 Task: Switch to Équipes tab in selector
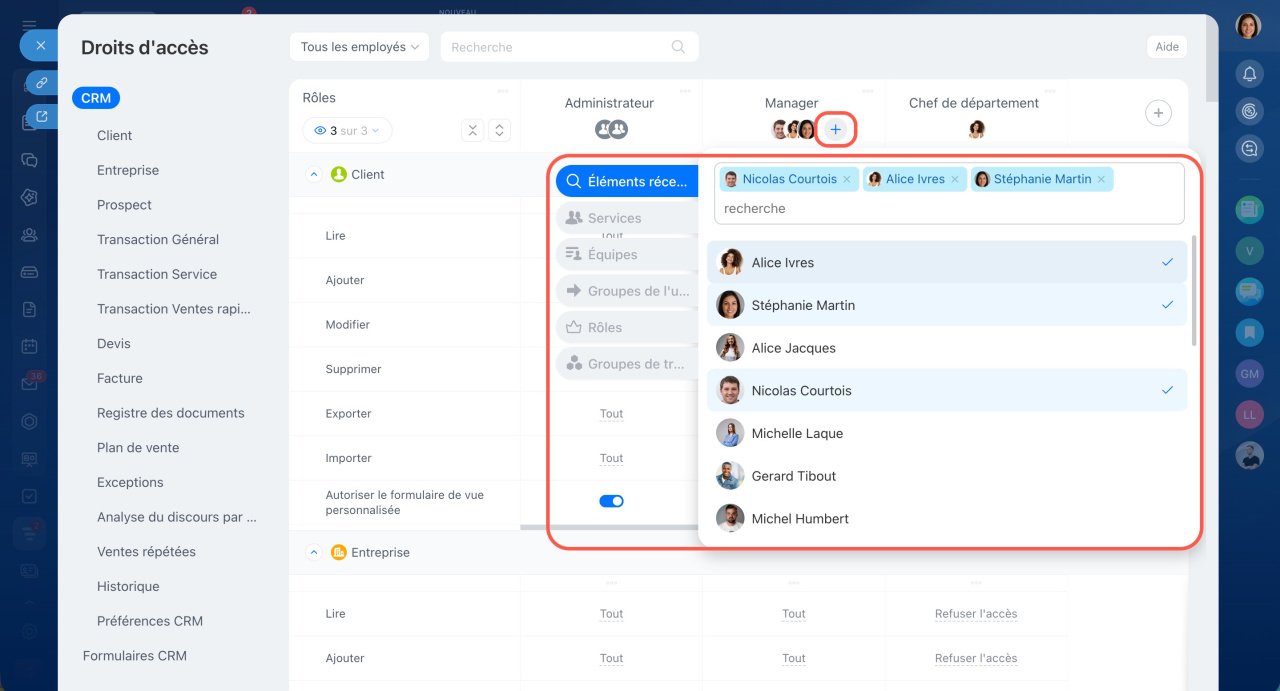[627, 255]
